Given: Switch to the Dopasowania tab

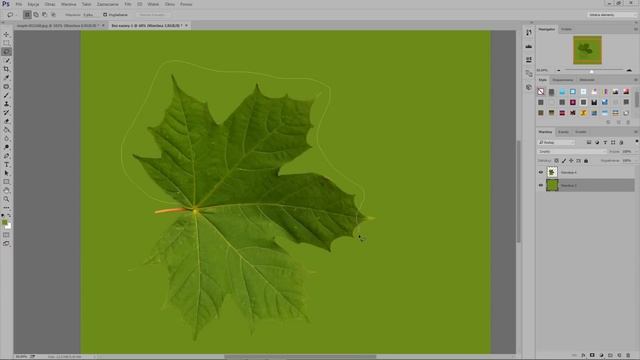Looking at the screenshot, I should (563, 80).
